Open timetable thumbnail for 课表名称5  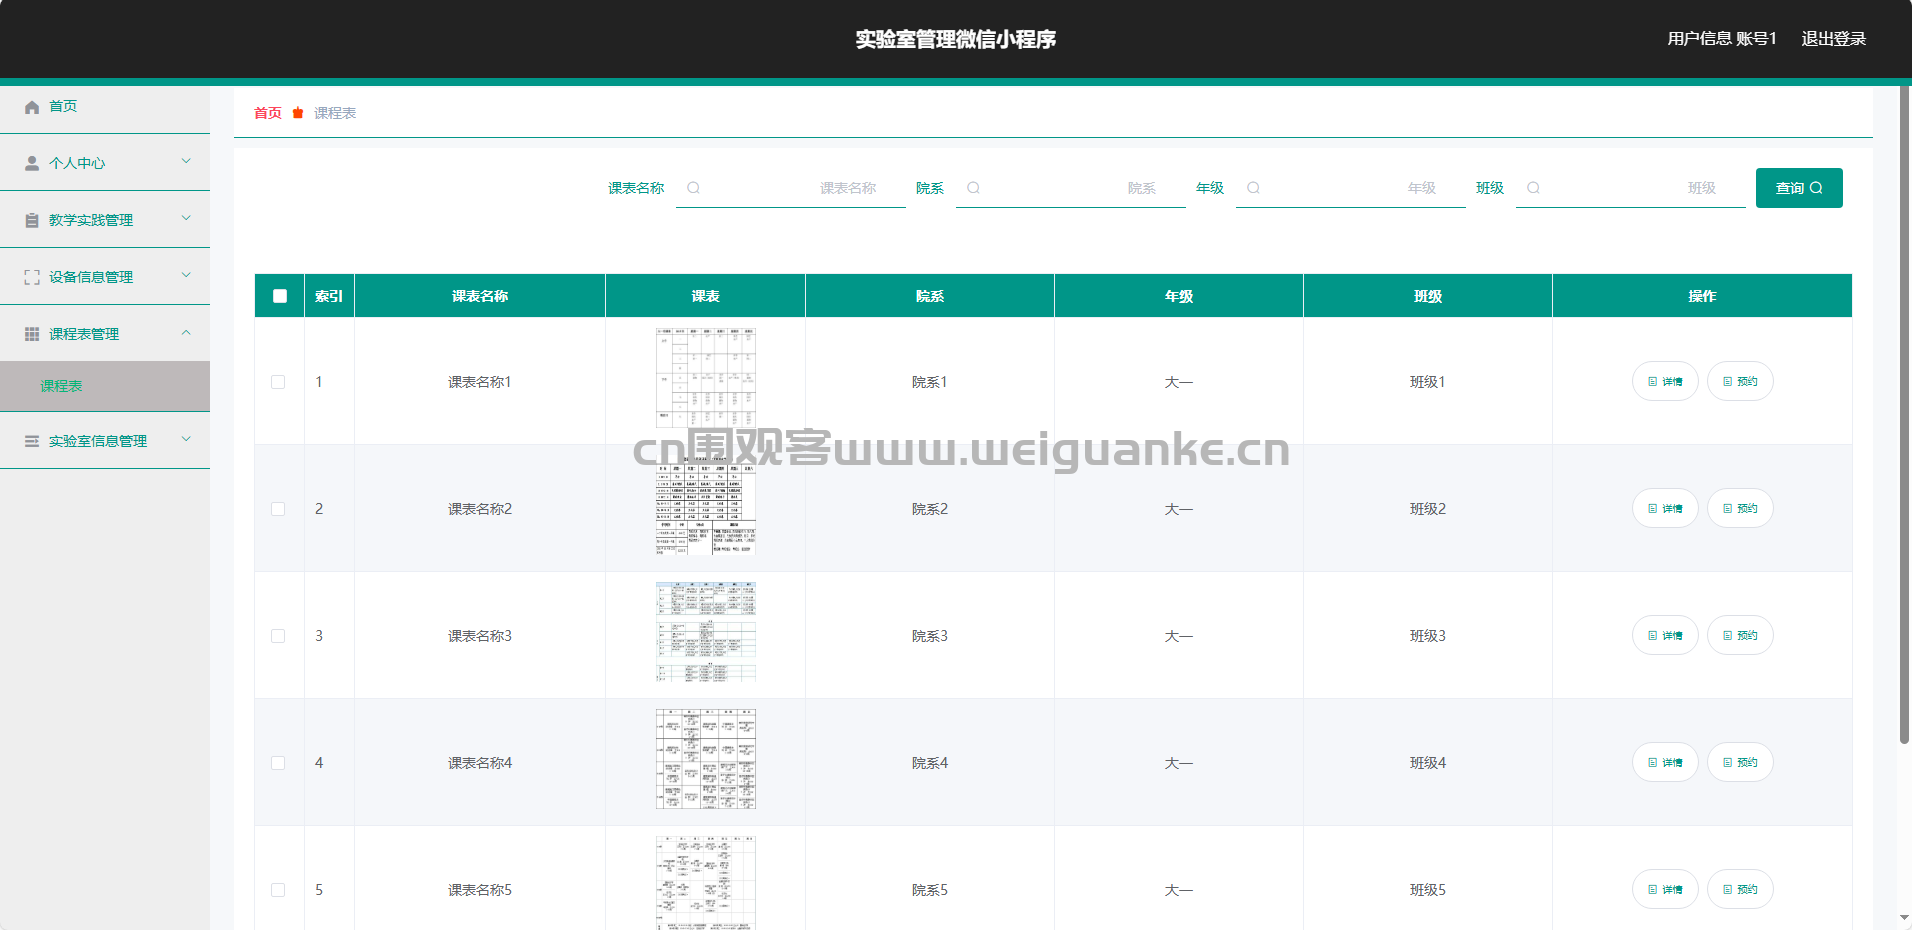click(706, 883)
